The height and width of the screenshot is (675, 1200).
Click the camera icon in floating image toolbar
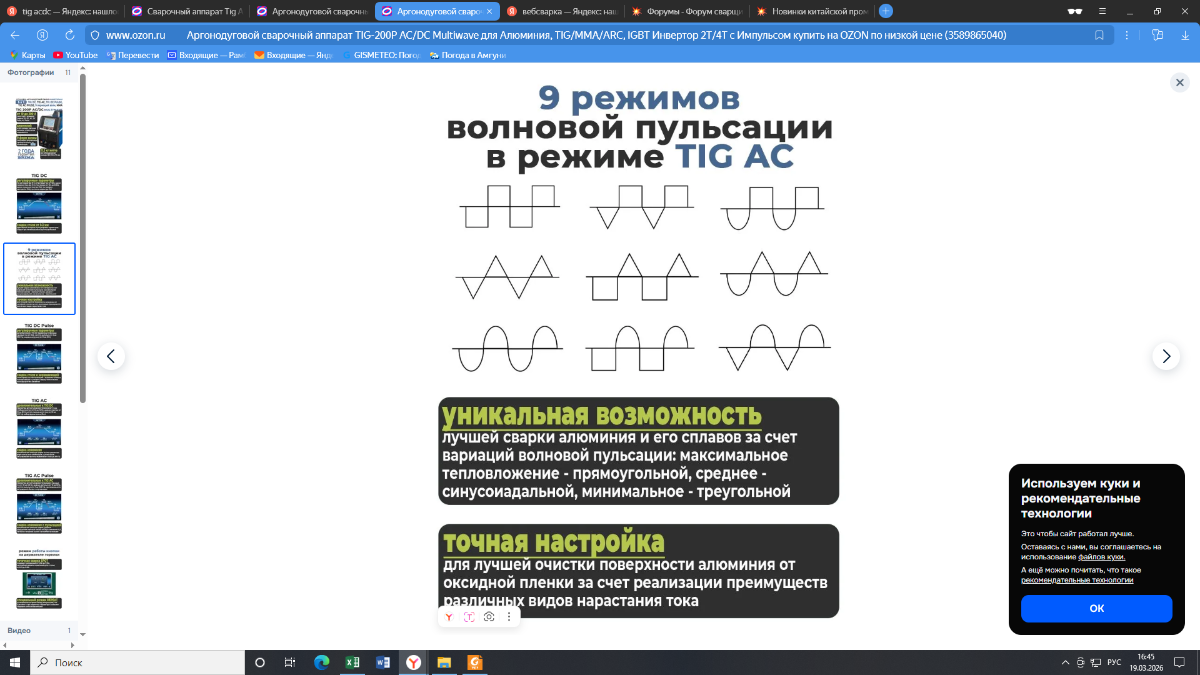tap(489, 617)
